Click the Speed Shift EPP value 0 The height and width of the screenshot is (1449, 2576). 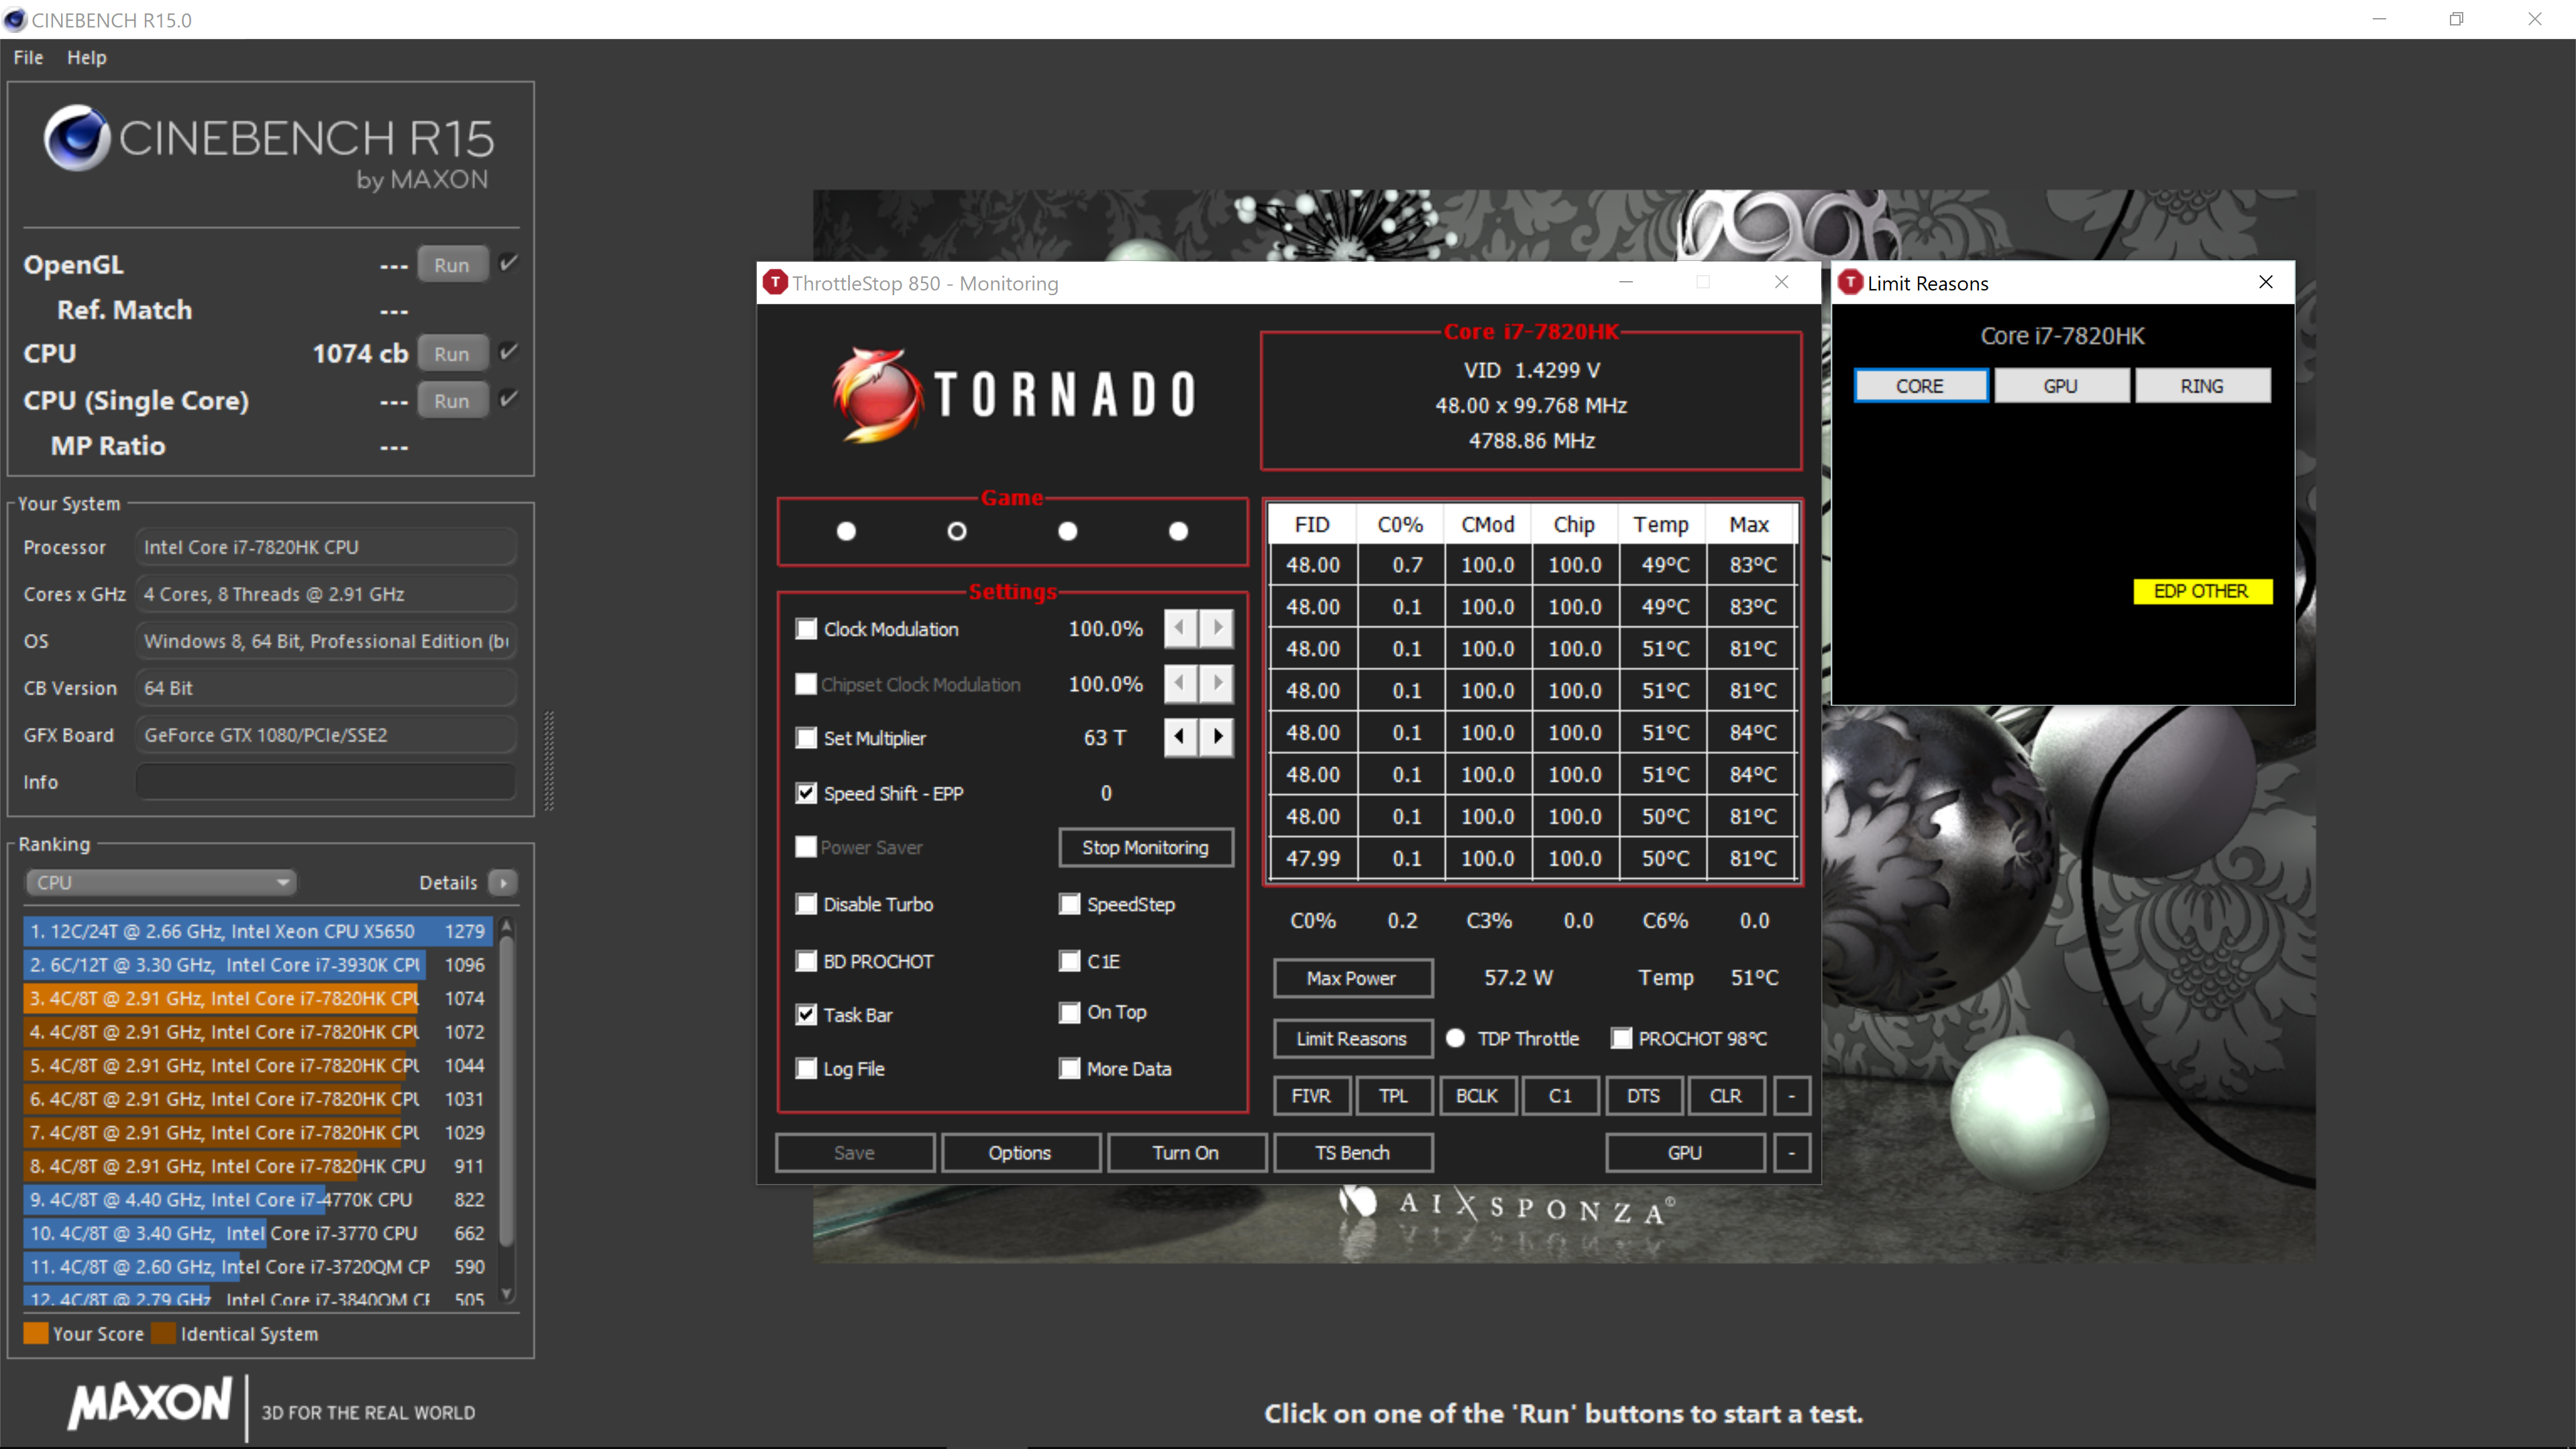[1106, 793]
